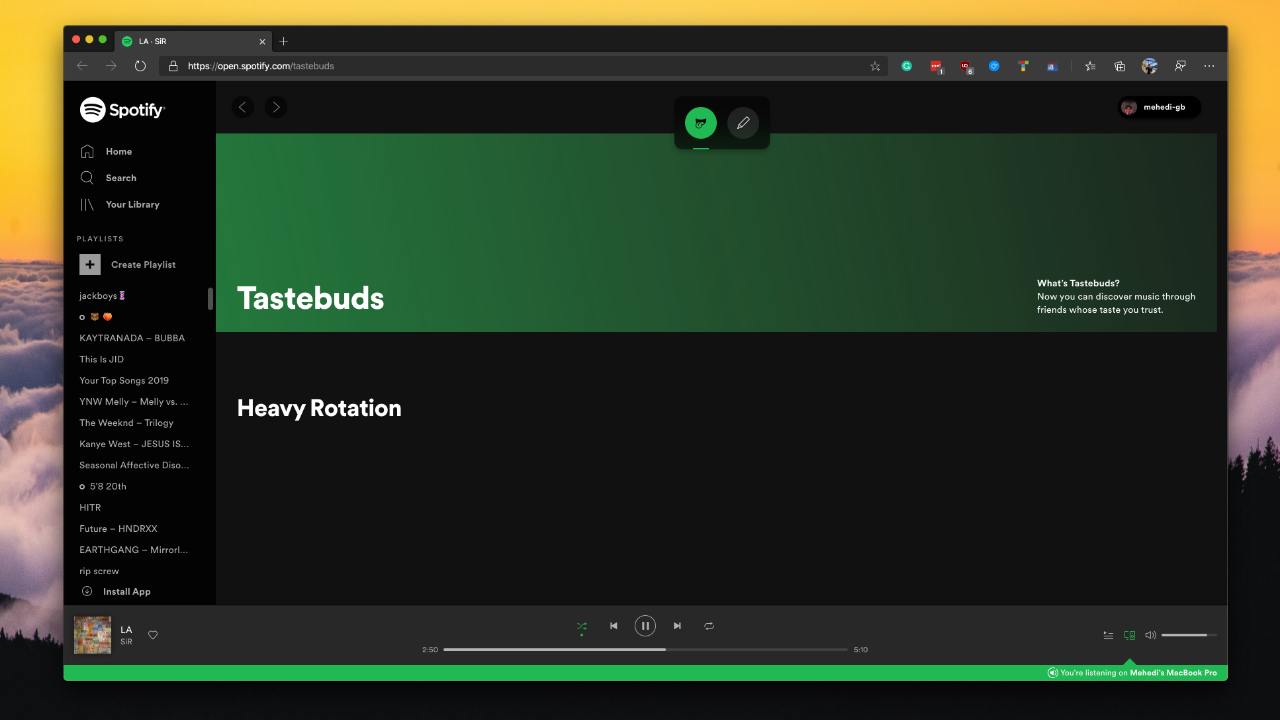Bookmark page with star icon

tap(875, 66)
